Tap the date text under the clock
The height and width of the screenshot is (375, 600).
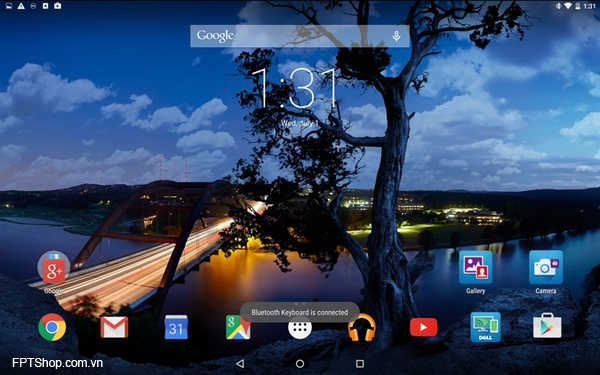[300, 123]
